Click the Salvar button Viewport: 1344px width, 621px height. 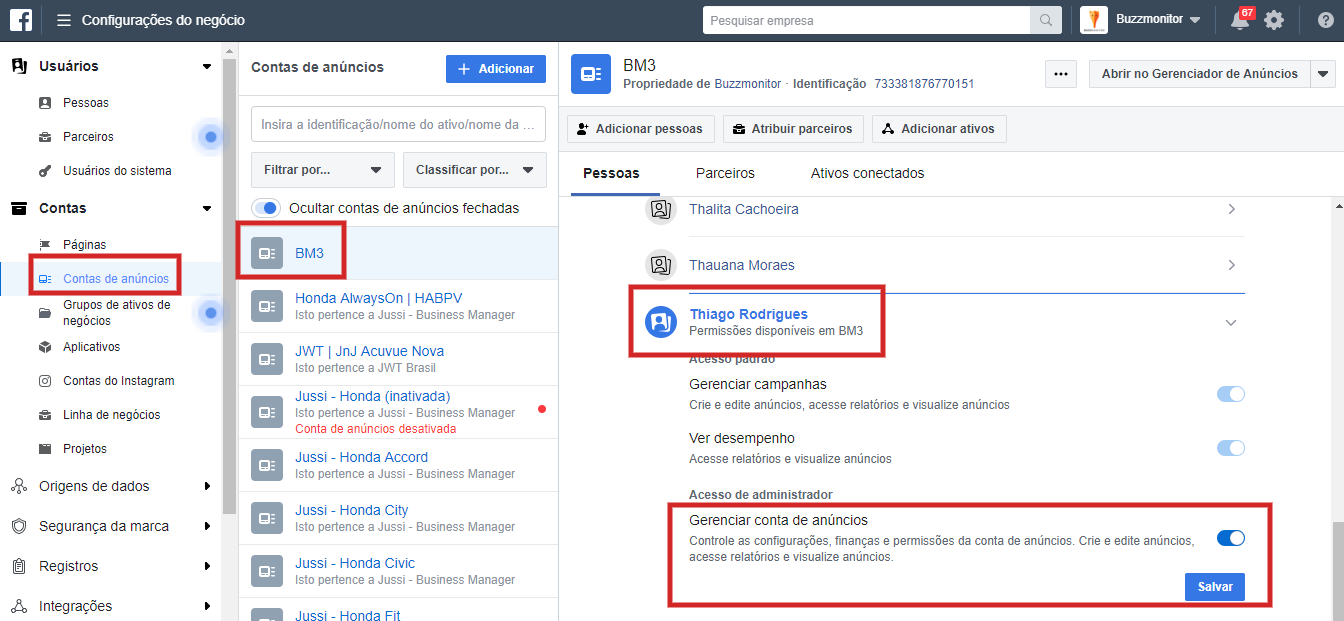[x=1214, y=587]
